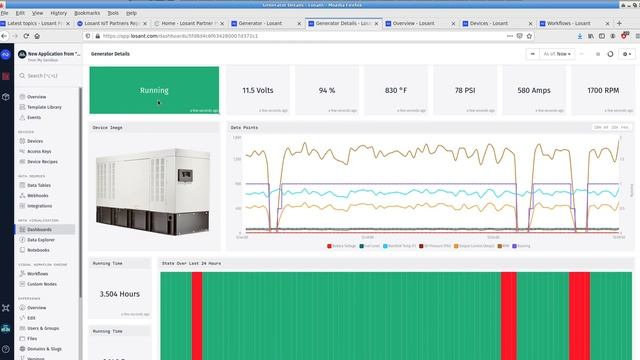Viewport: 640px width, 360px height.
Task: Toggle Running series in legend
Action: pos(521,246)
